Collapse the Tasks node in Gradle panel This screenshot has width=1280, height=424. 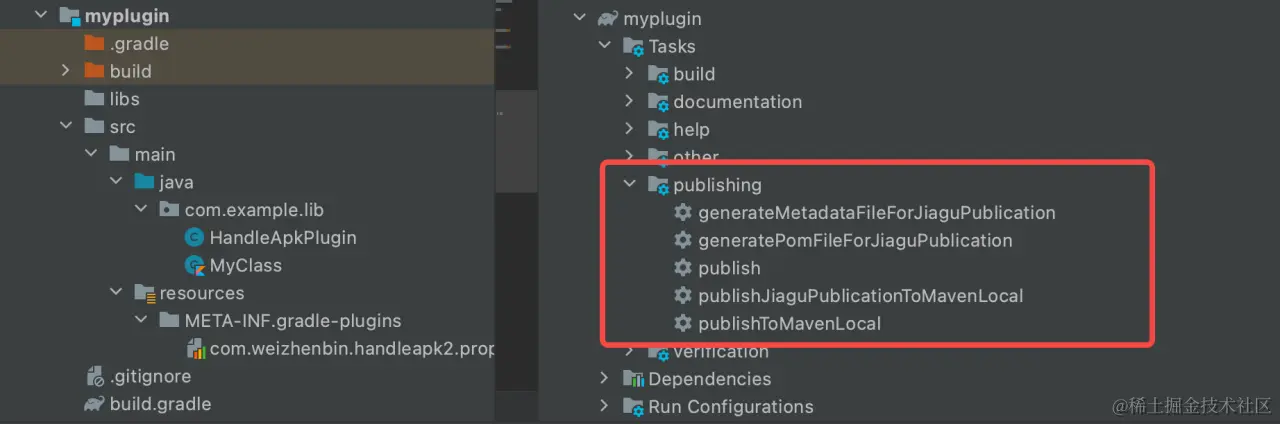(604, 46)
